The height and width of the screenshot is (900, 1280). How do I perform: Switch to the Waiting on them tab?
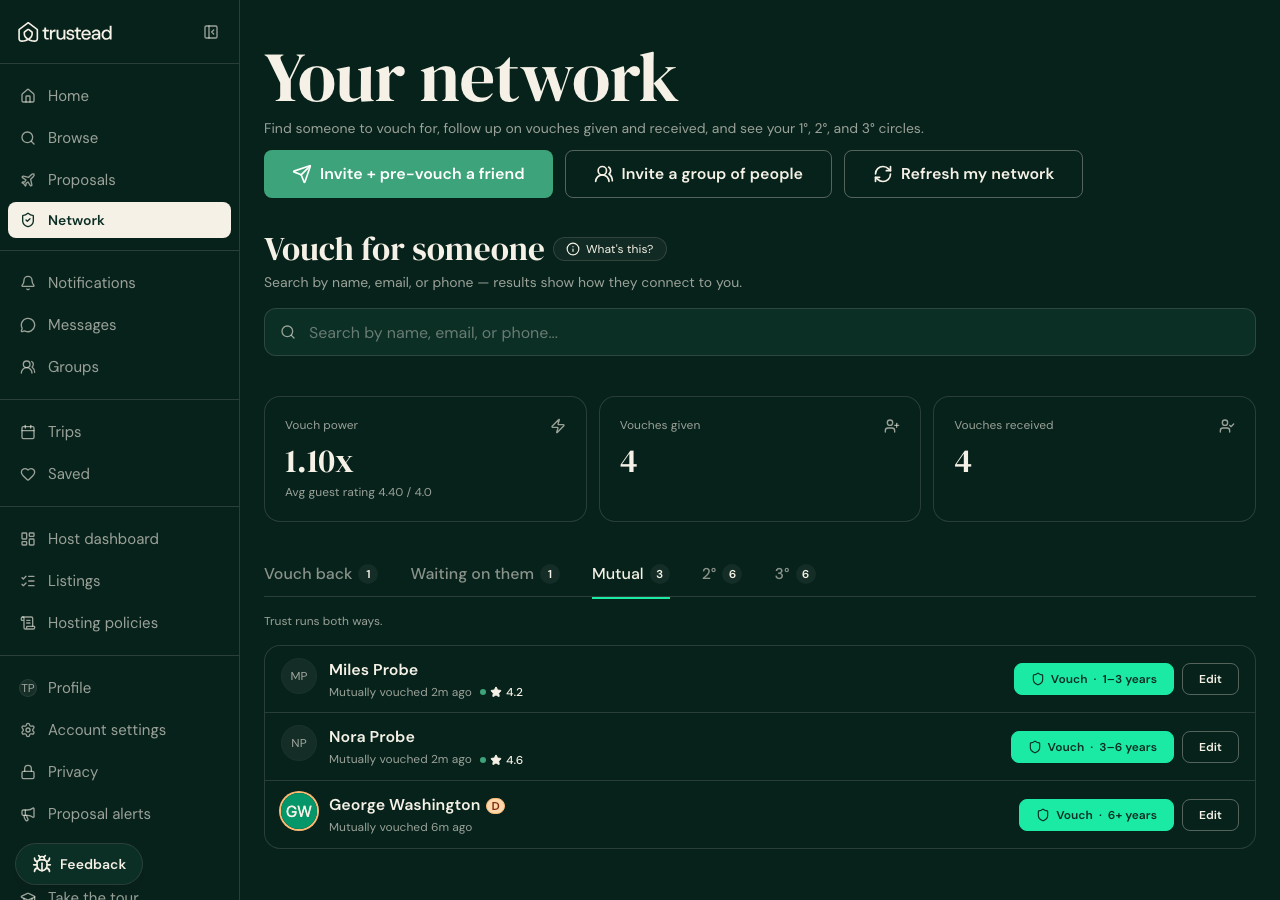click(484, 574)
